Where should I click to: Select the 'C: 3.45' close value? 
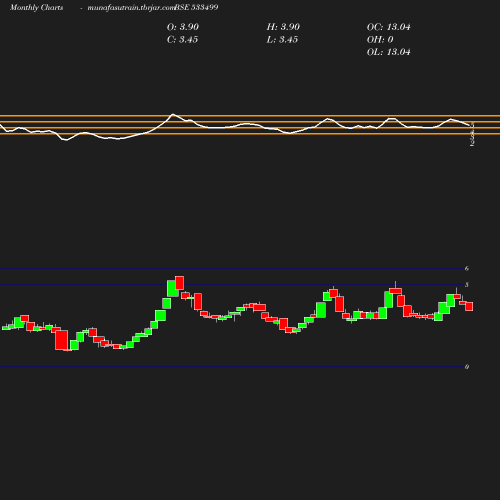pos(182,39)
